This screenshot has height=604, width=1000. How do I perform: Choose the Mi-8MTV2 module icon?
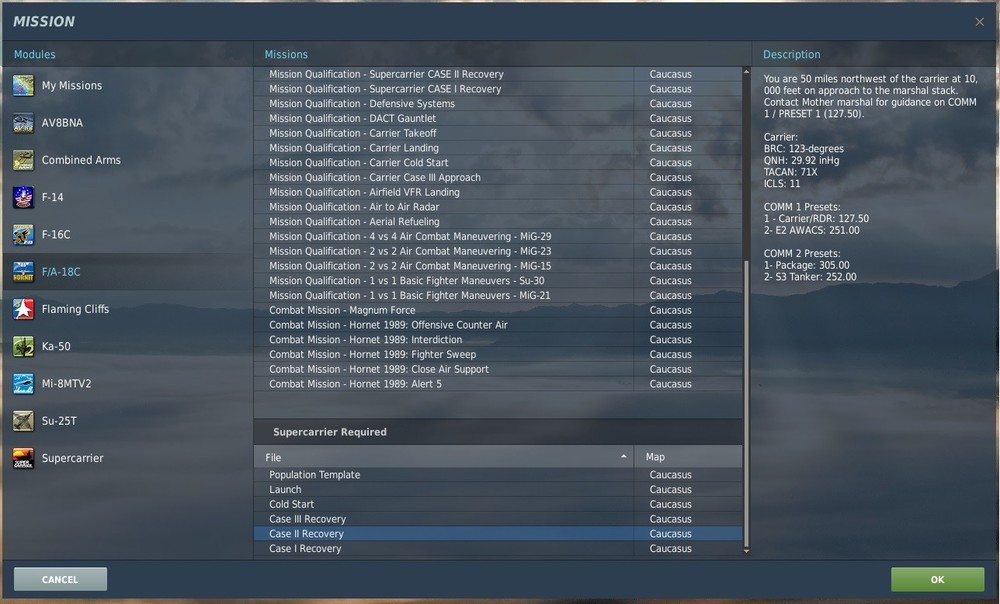click(x=23, y=384)
